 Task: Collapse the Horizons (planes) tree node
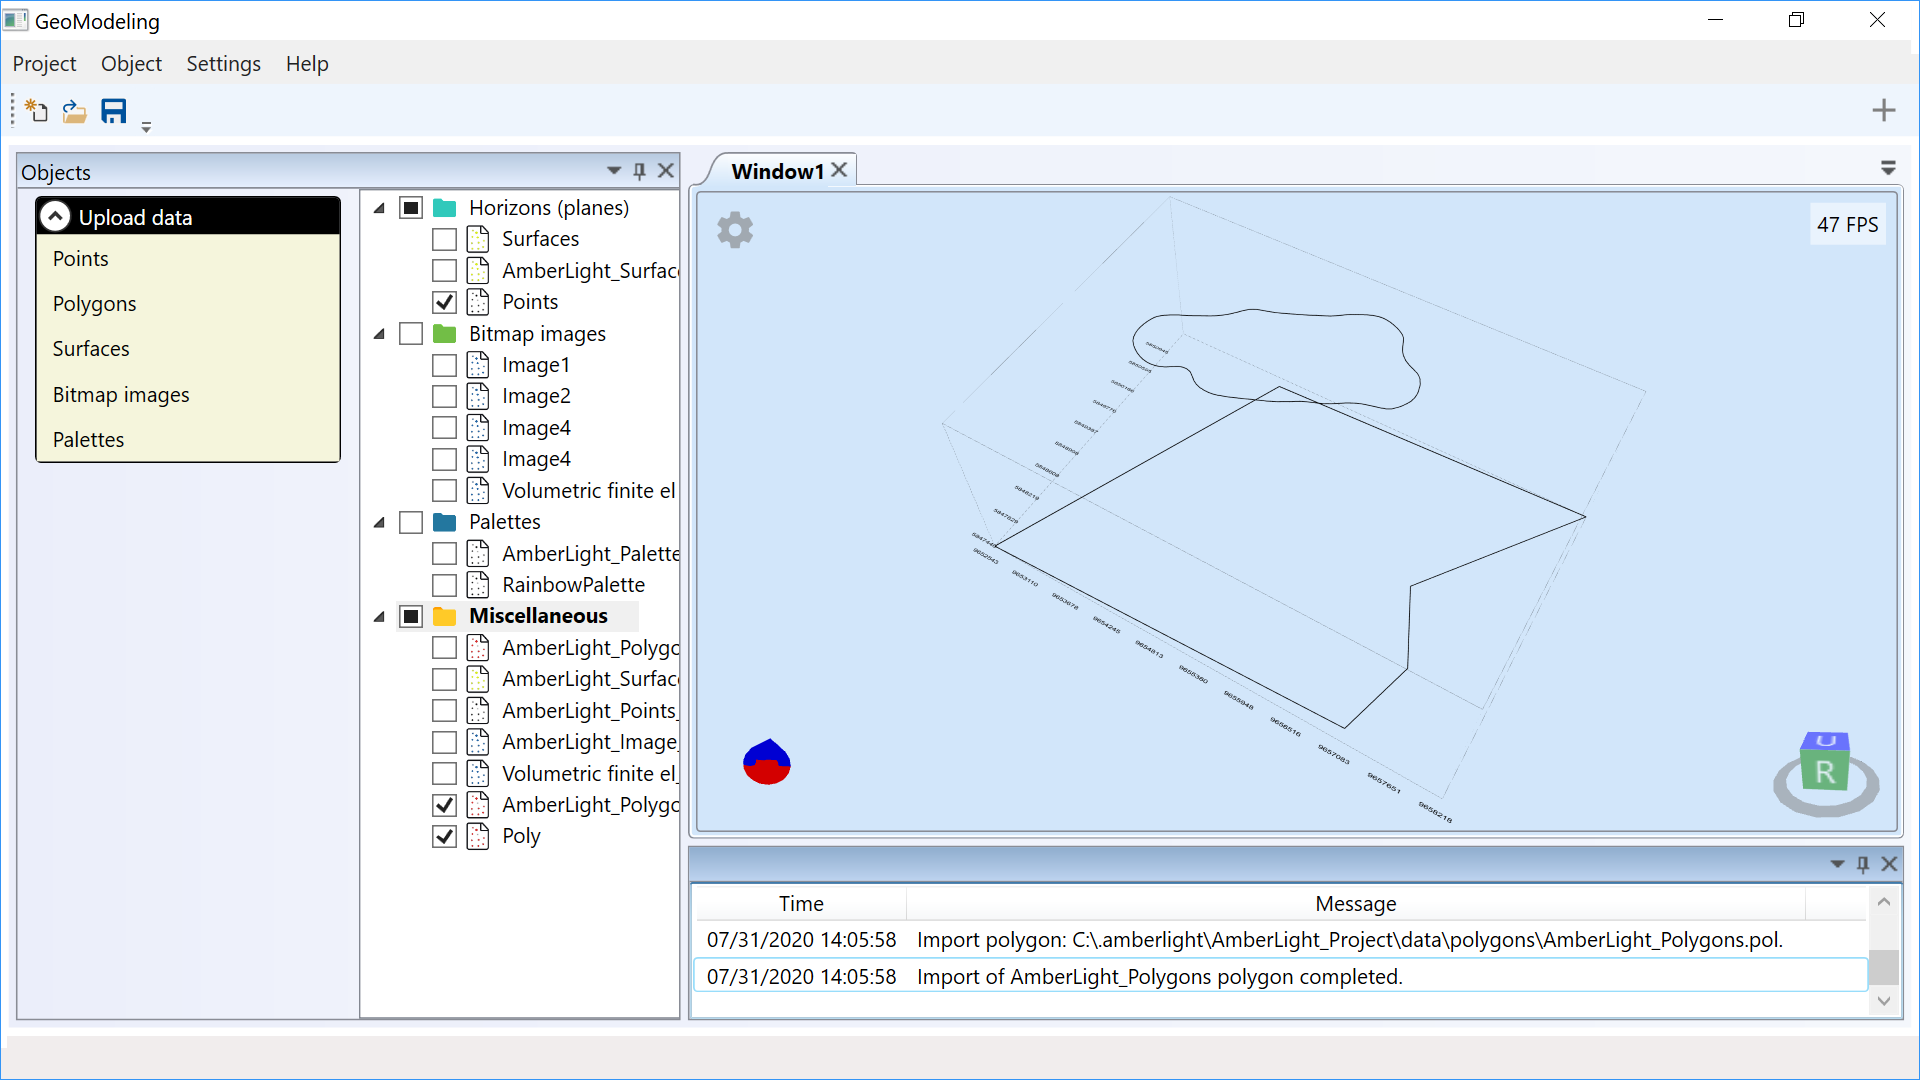point(379,208)
